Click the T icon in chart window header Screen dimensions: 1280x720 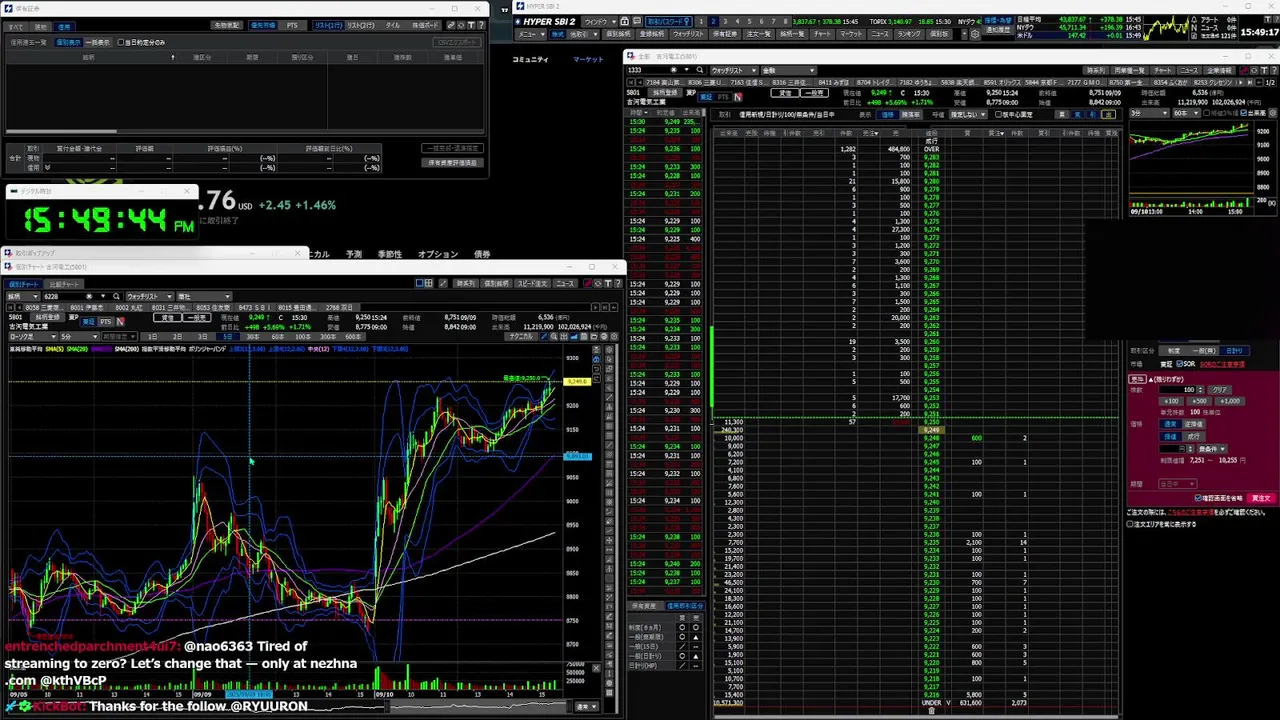[608, 283]
